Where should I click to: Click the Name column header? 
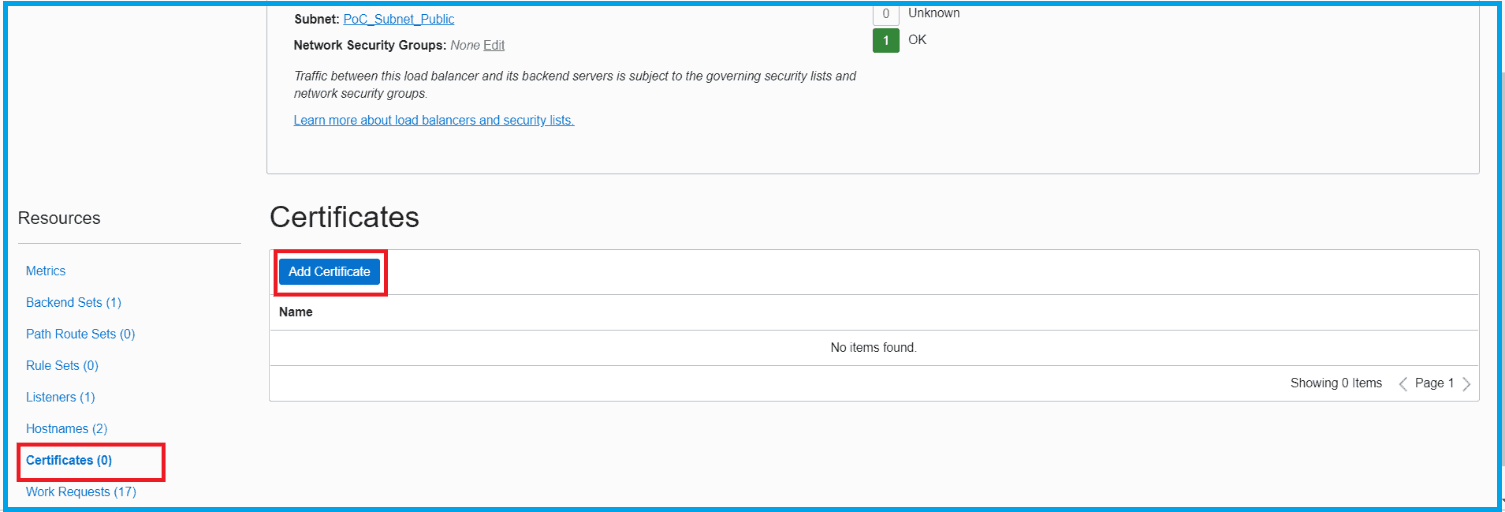click(x=296, y=312)
